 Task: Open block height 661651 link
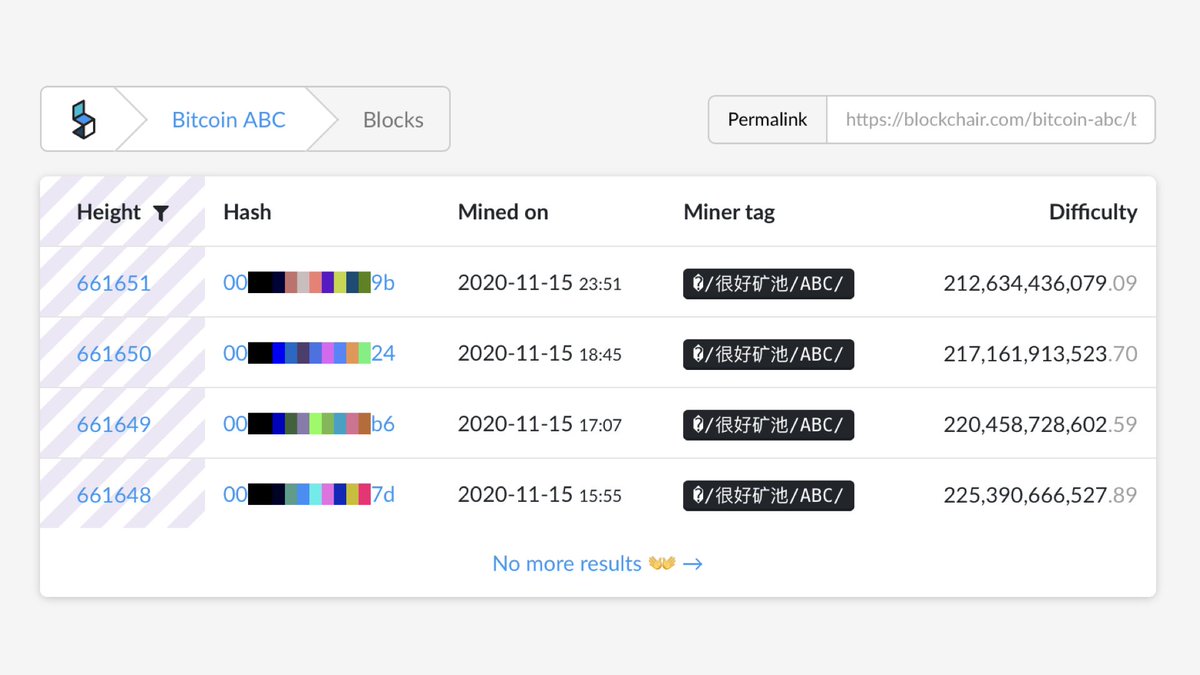pyautogui.click(x=114, y=283)
